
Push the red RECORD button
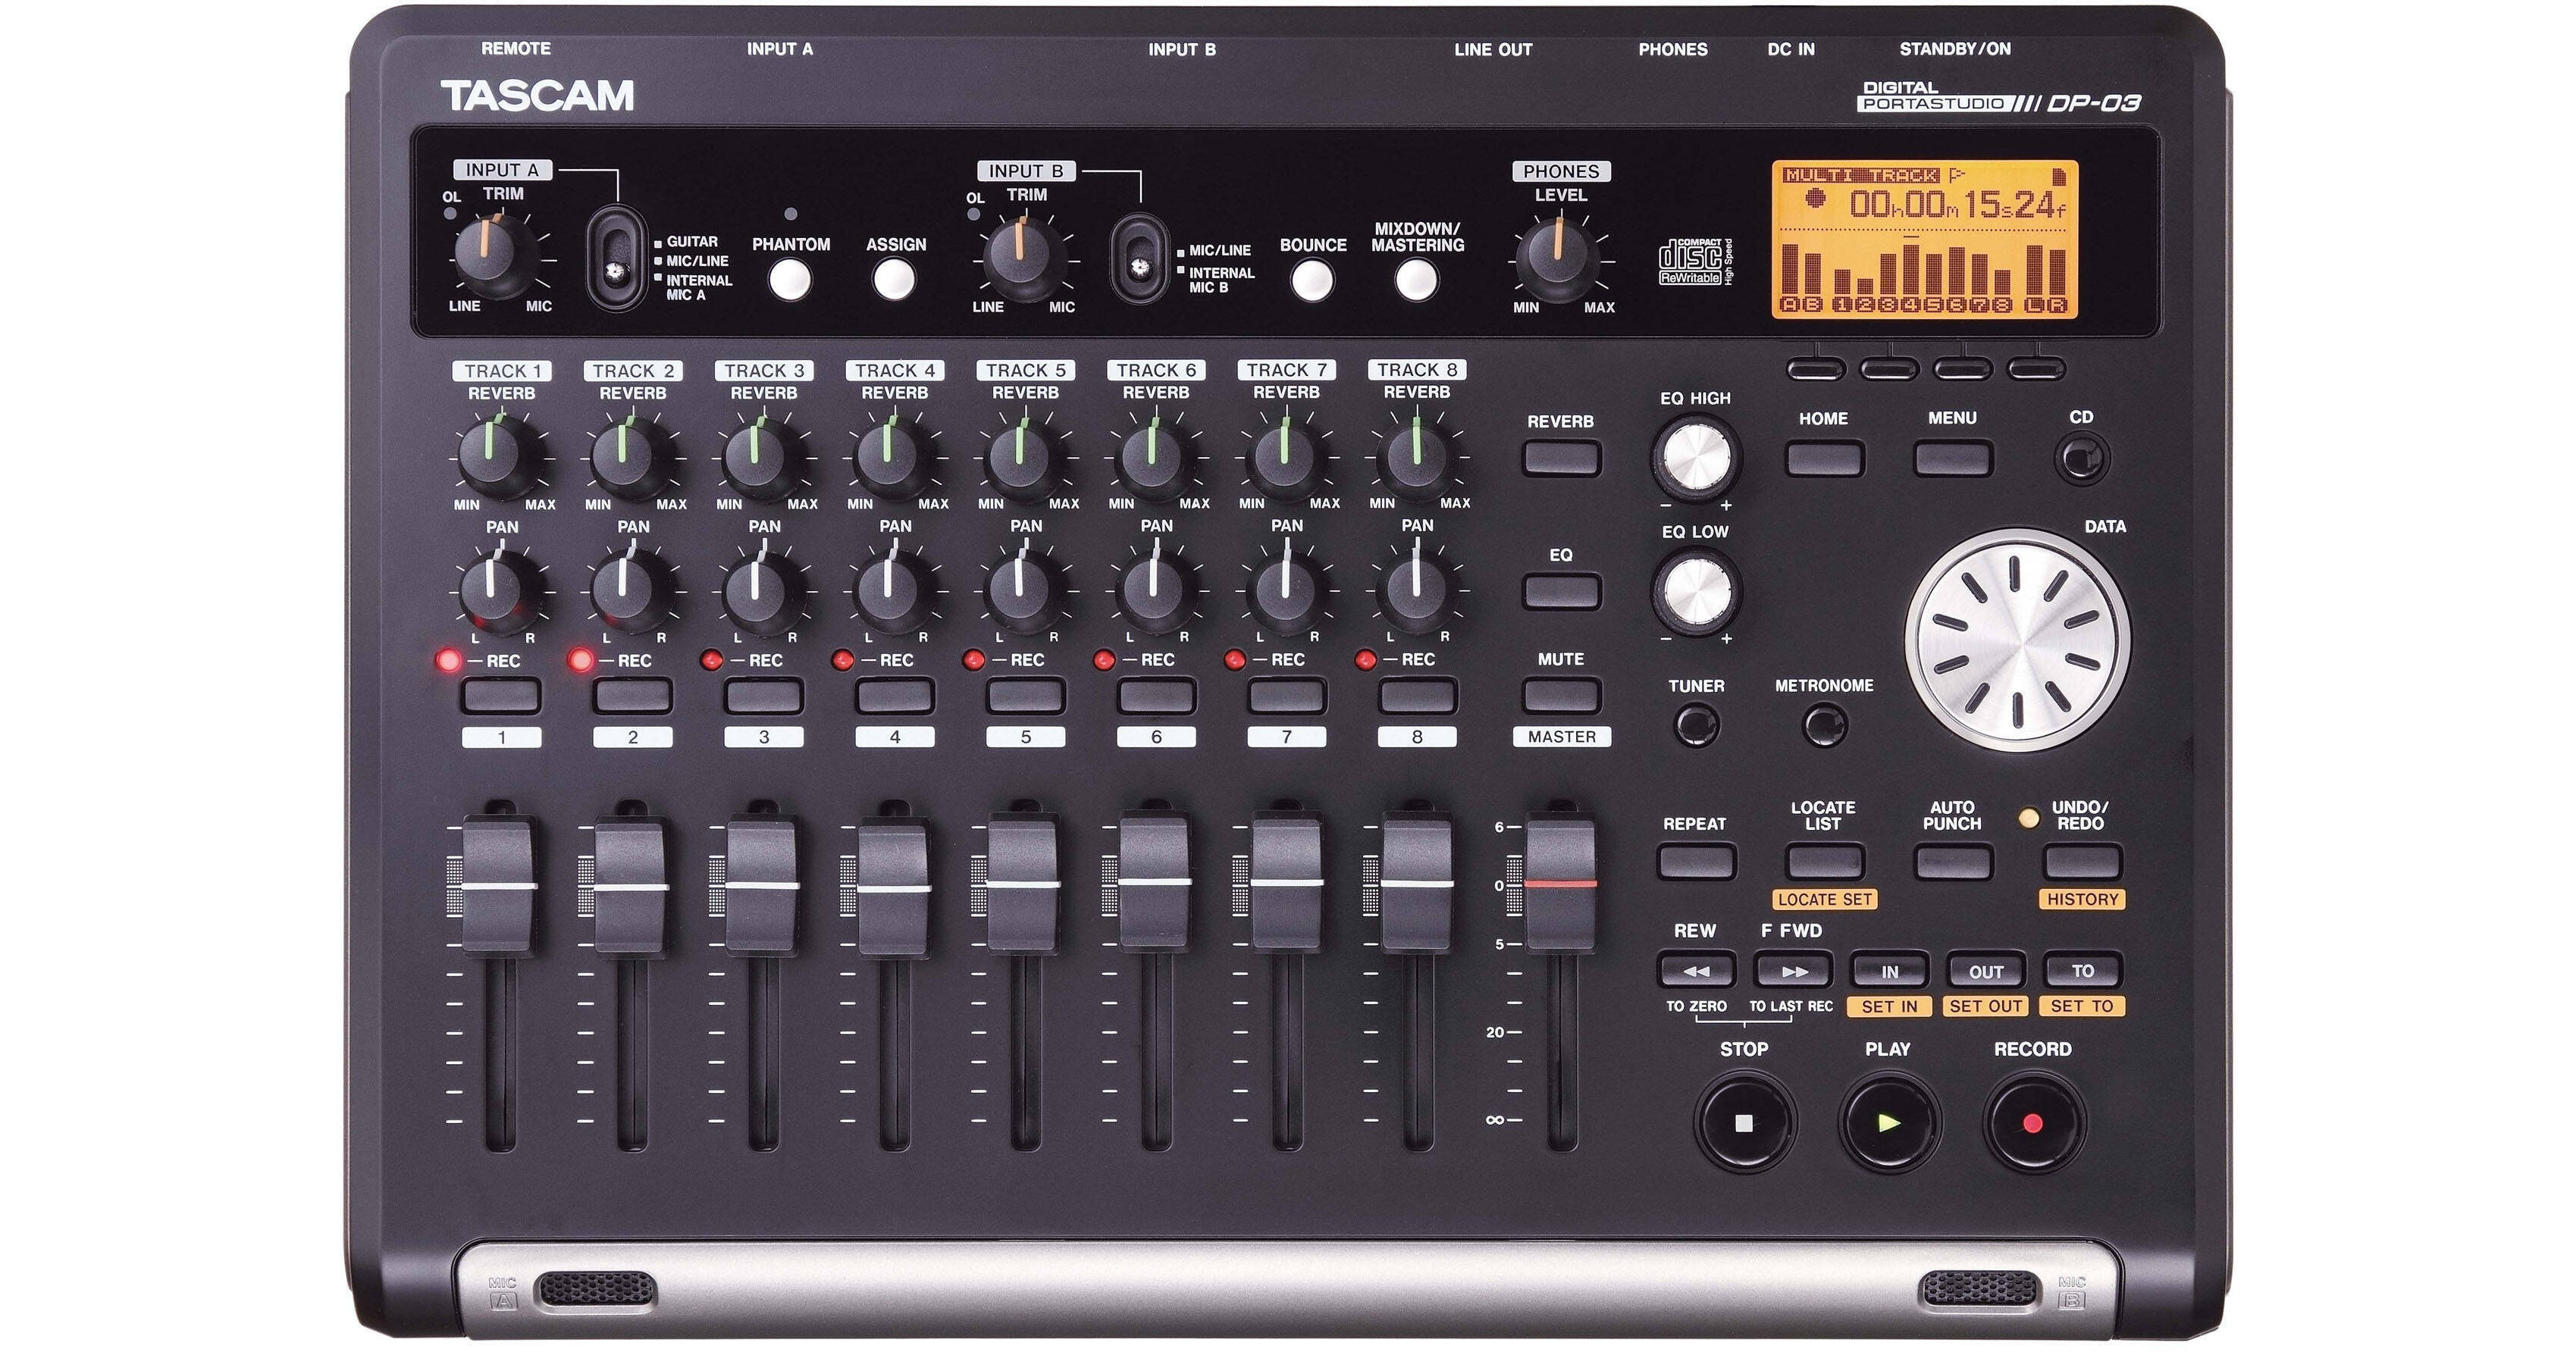point(2033,1122)
